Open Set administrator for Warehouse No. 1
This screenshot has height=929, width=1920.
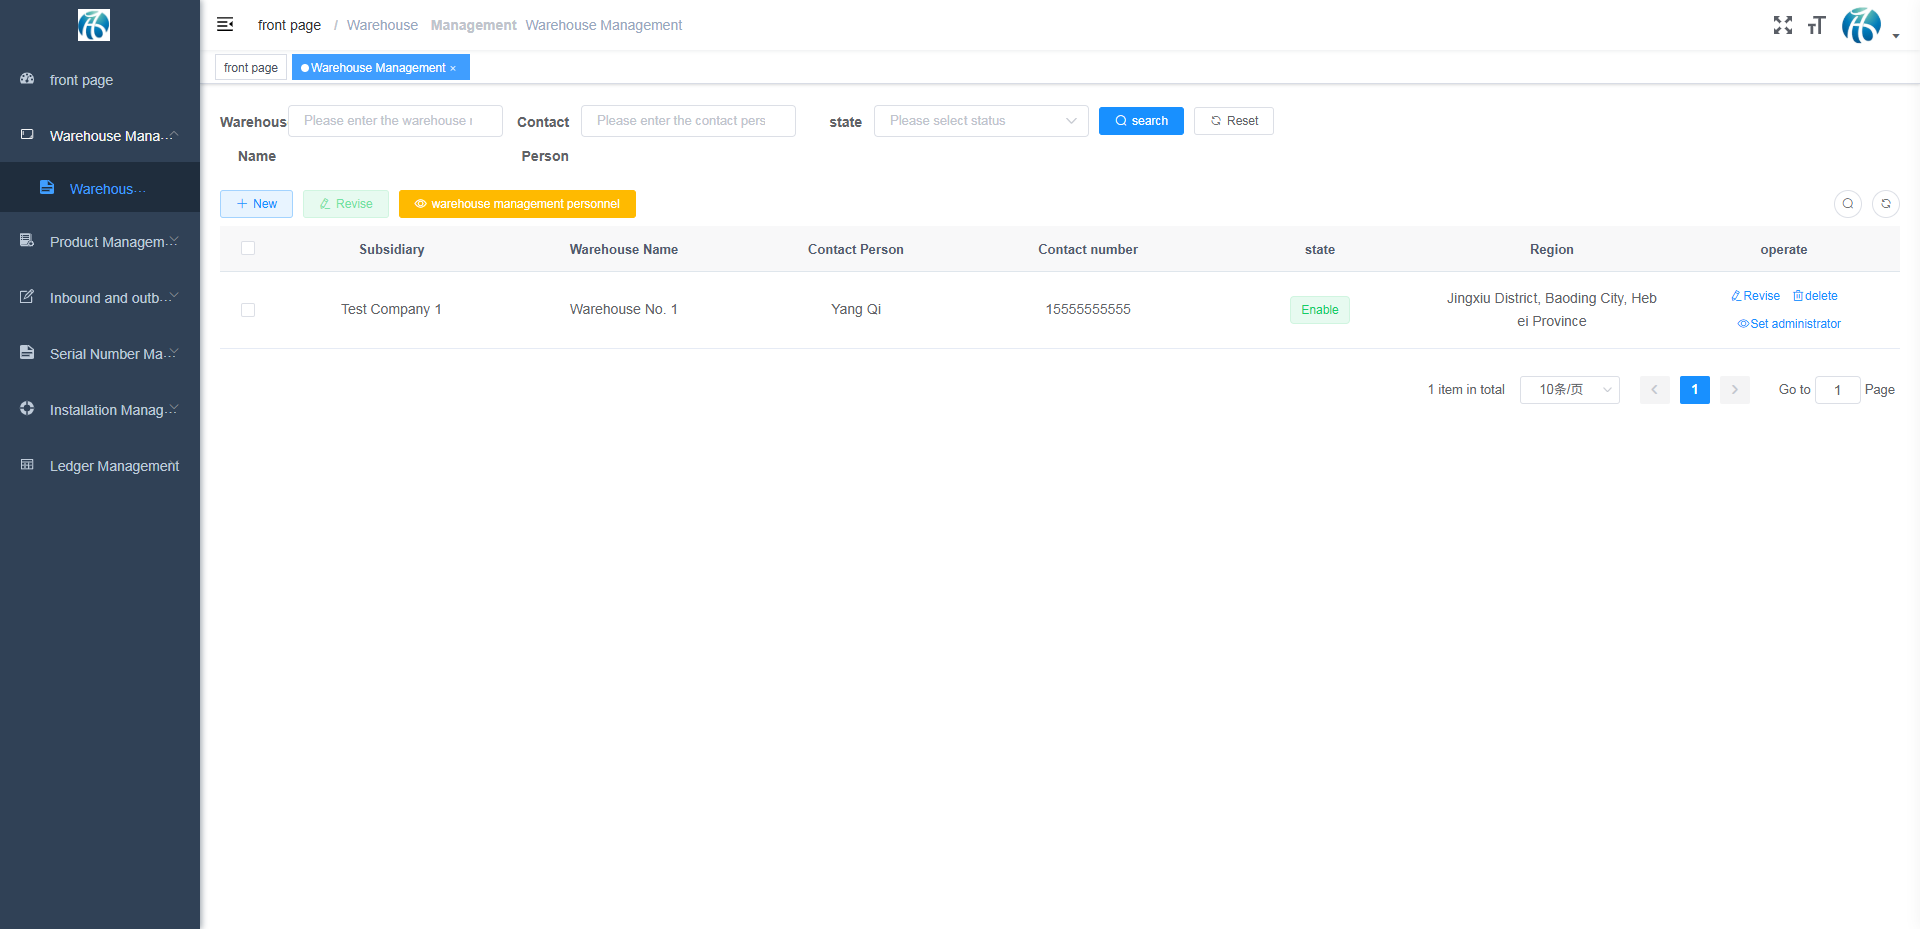(x=1789, y=324)
